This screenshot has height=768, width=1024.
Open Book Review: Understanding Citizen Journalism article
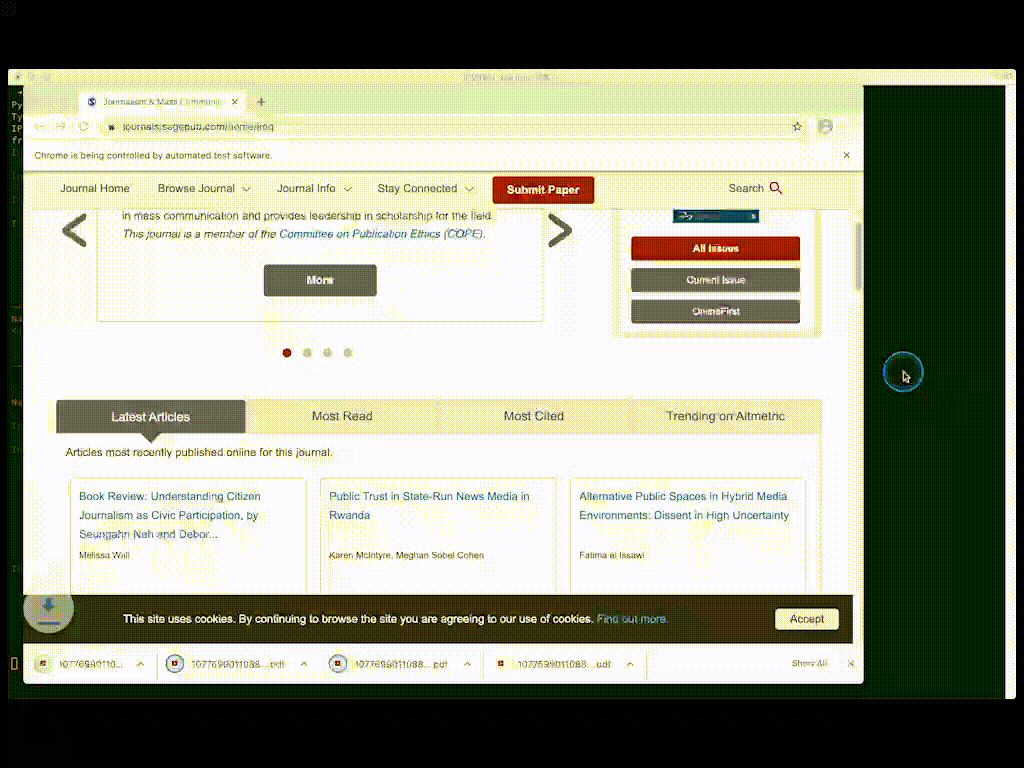point(170,515)
